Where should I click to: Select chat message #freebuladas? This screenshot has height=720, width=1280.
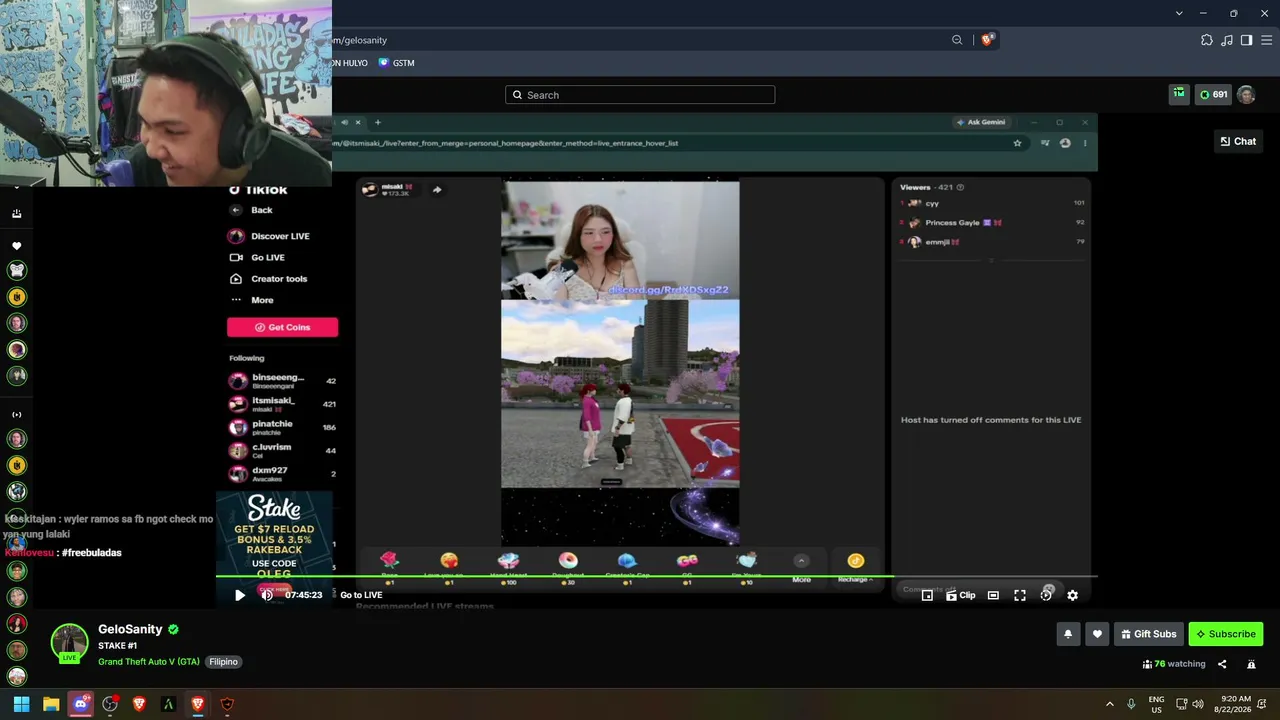91,553
